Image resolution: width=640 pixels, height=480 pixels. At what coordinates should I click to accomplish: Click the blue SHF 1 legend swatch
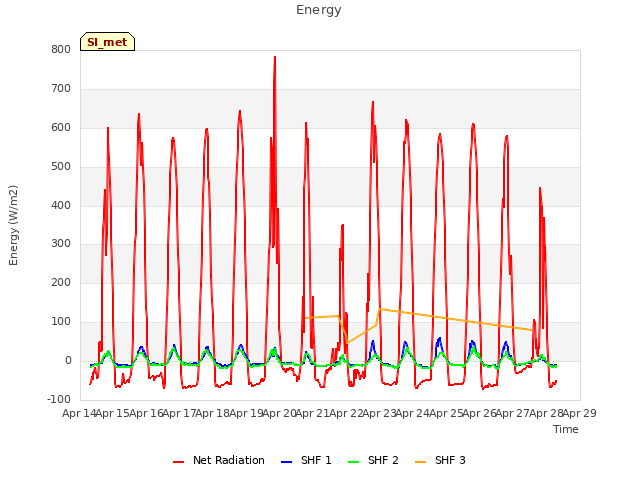tap(287, 462)
